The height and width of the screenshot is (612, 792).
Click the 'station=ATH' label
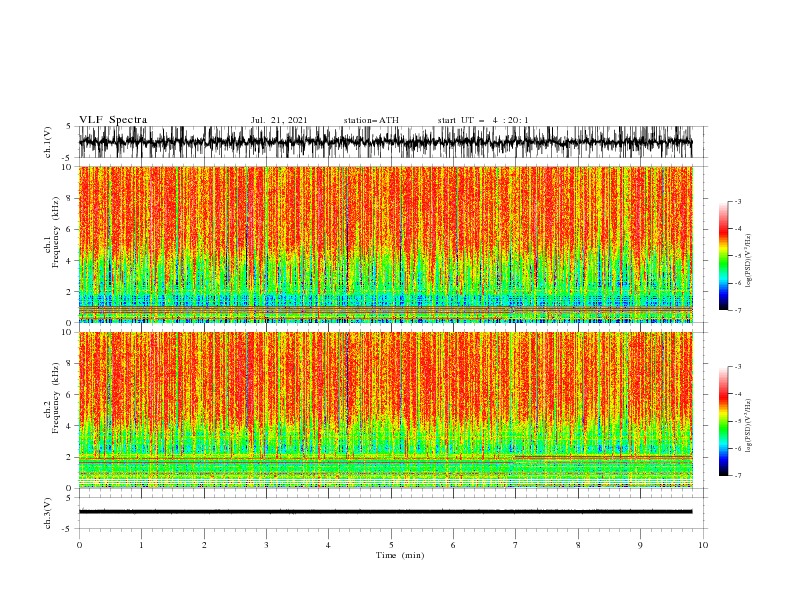tap(371, 120)
